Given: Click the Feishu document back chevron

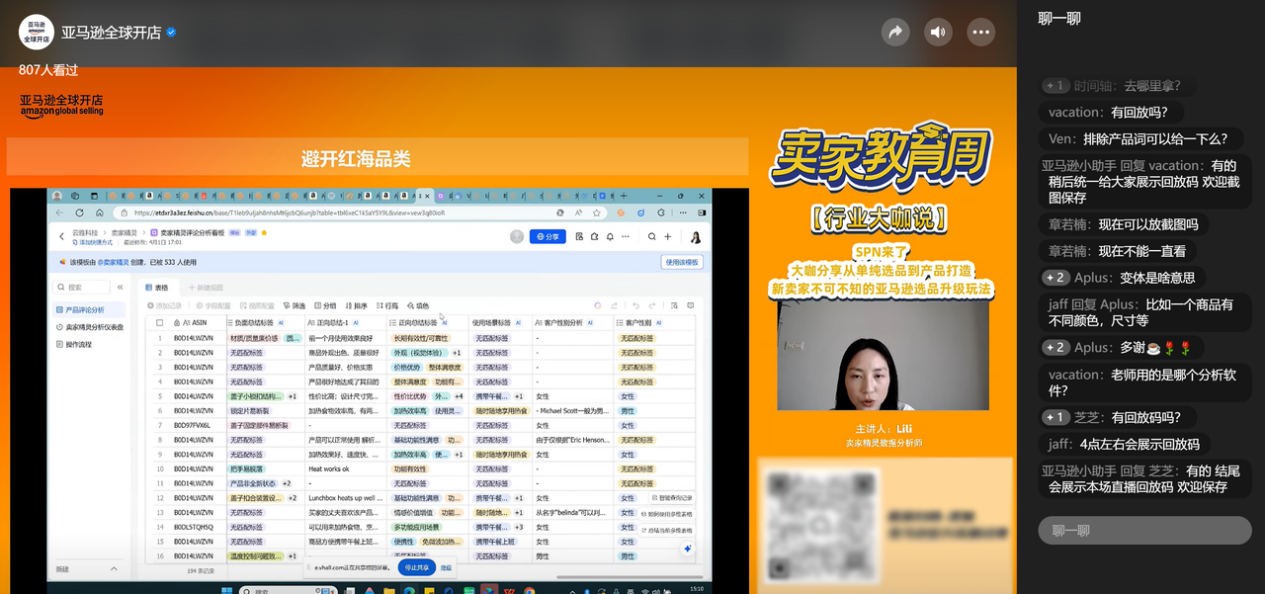Looking at the screenshot, I should 61,237.
